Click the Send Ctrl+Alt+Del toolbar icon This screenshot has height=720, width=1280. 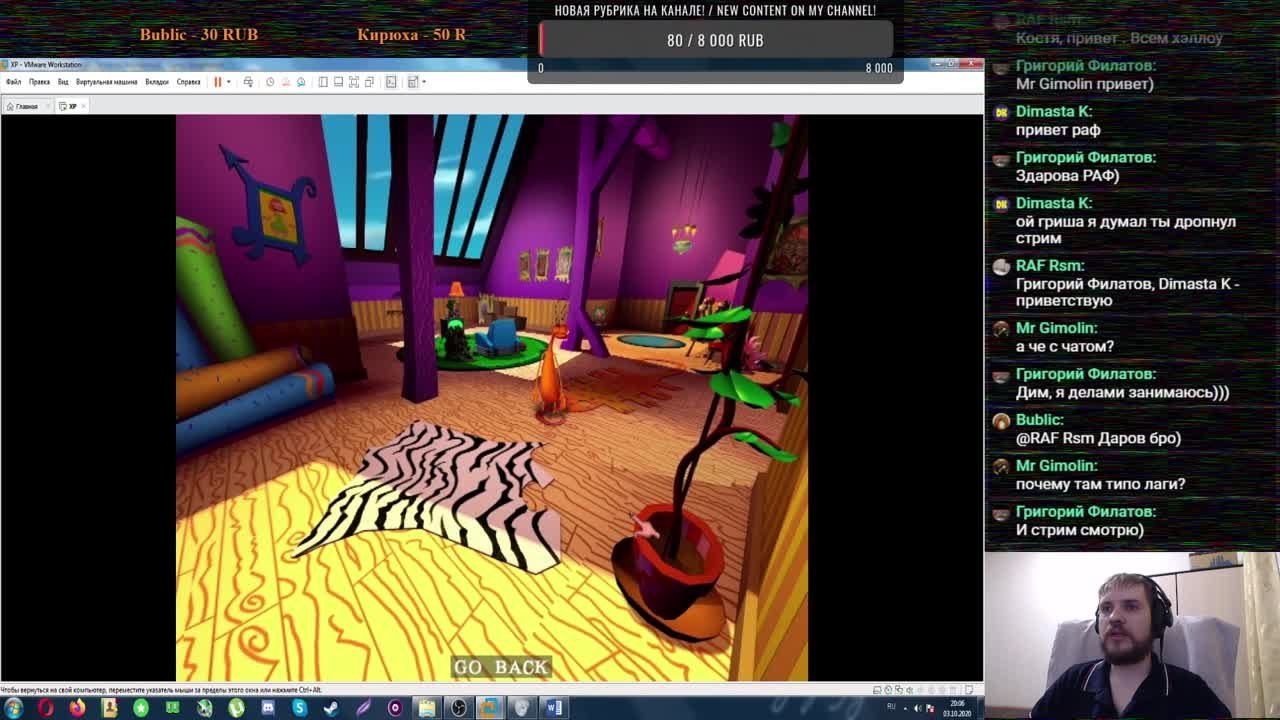point(248,82)
